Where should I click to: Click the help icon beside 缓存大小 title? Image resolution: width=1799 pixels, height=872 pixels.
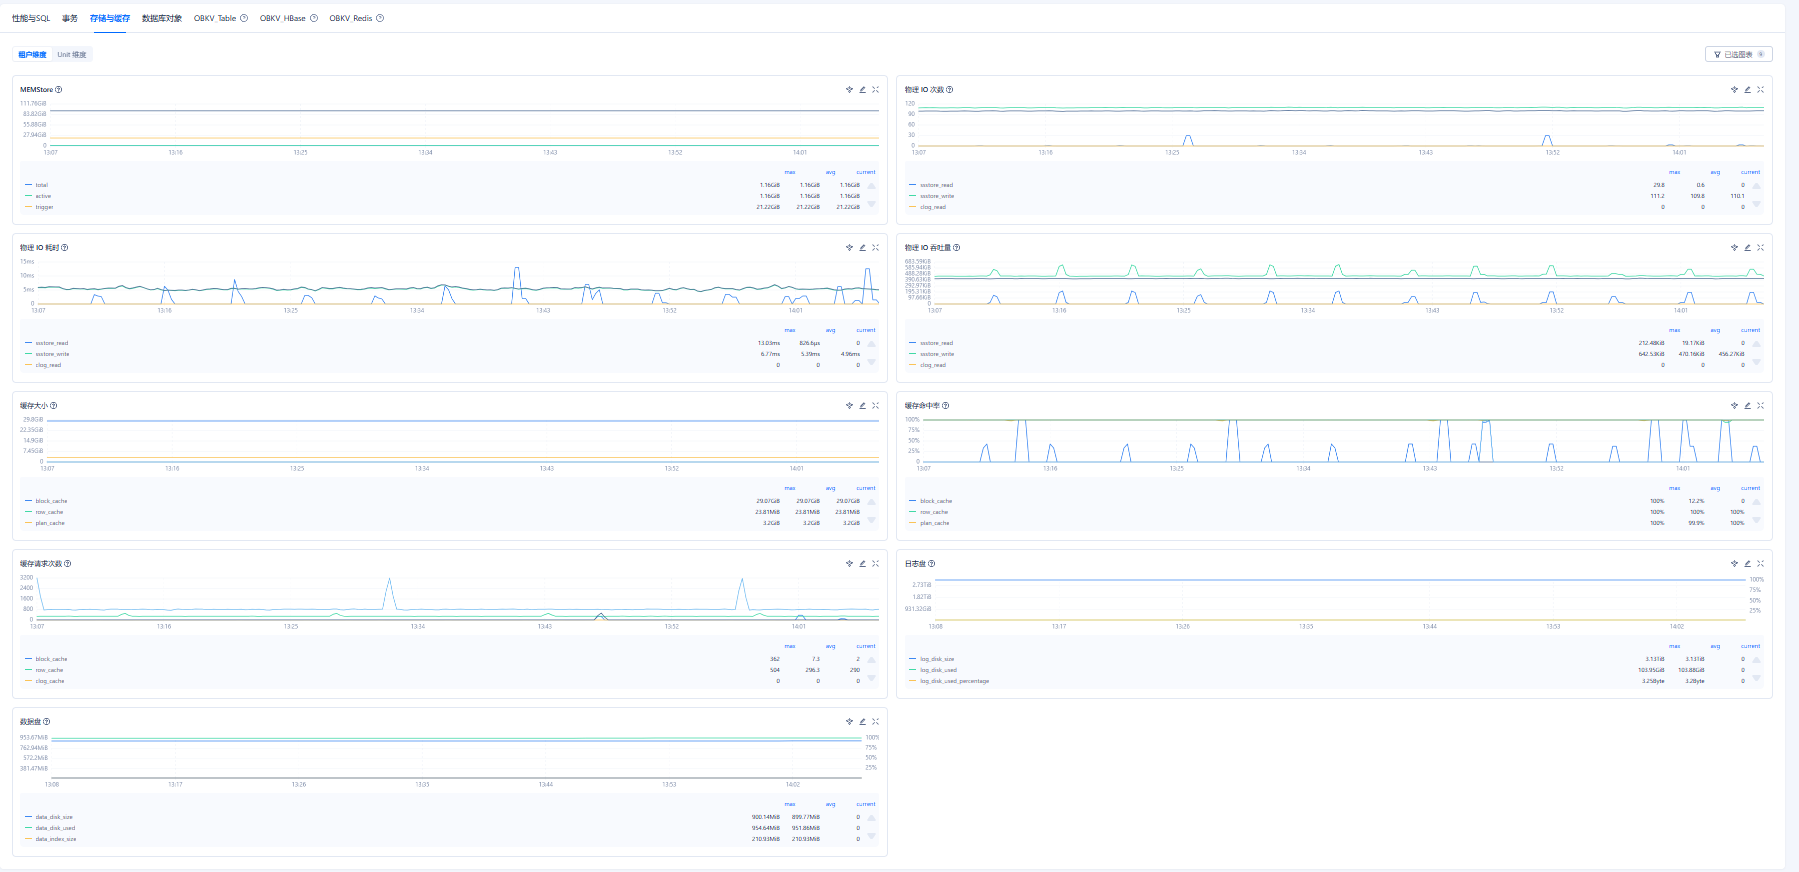(x=54, y=406)
